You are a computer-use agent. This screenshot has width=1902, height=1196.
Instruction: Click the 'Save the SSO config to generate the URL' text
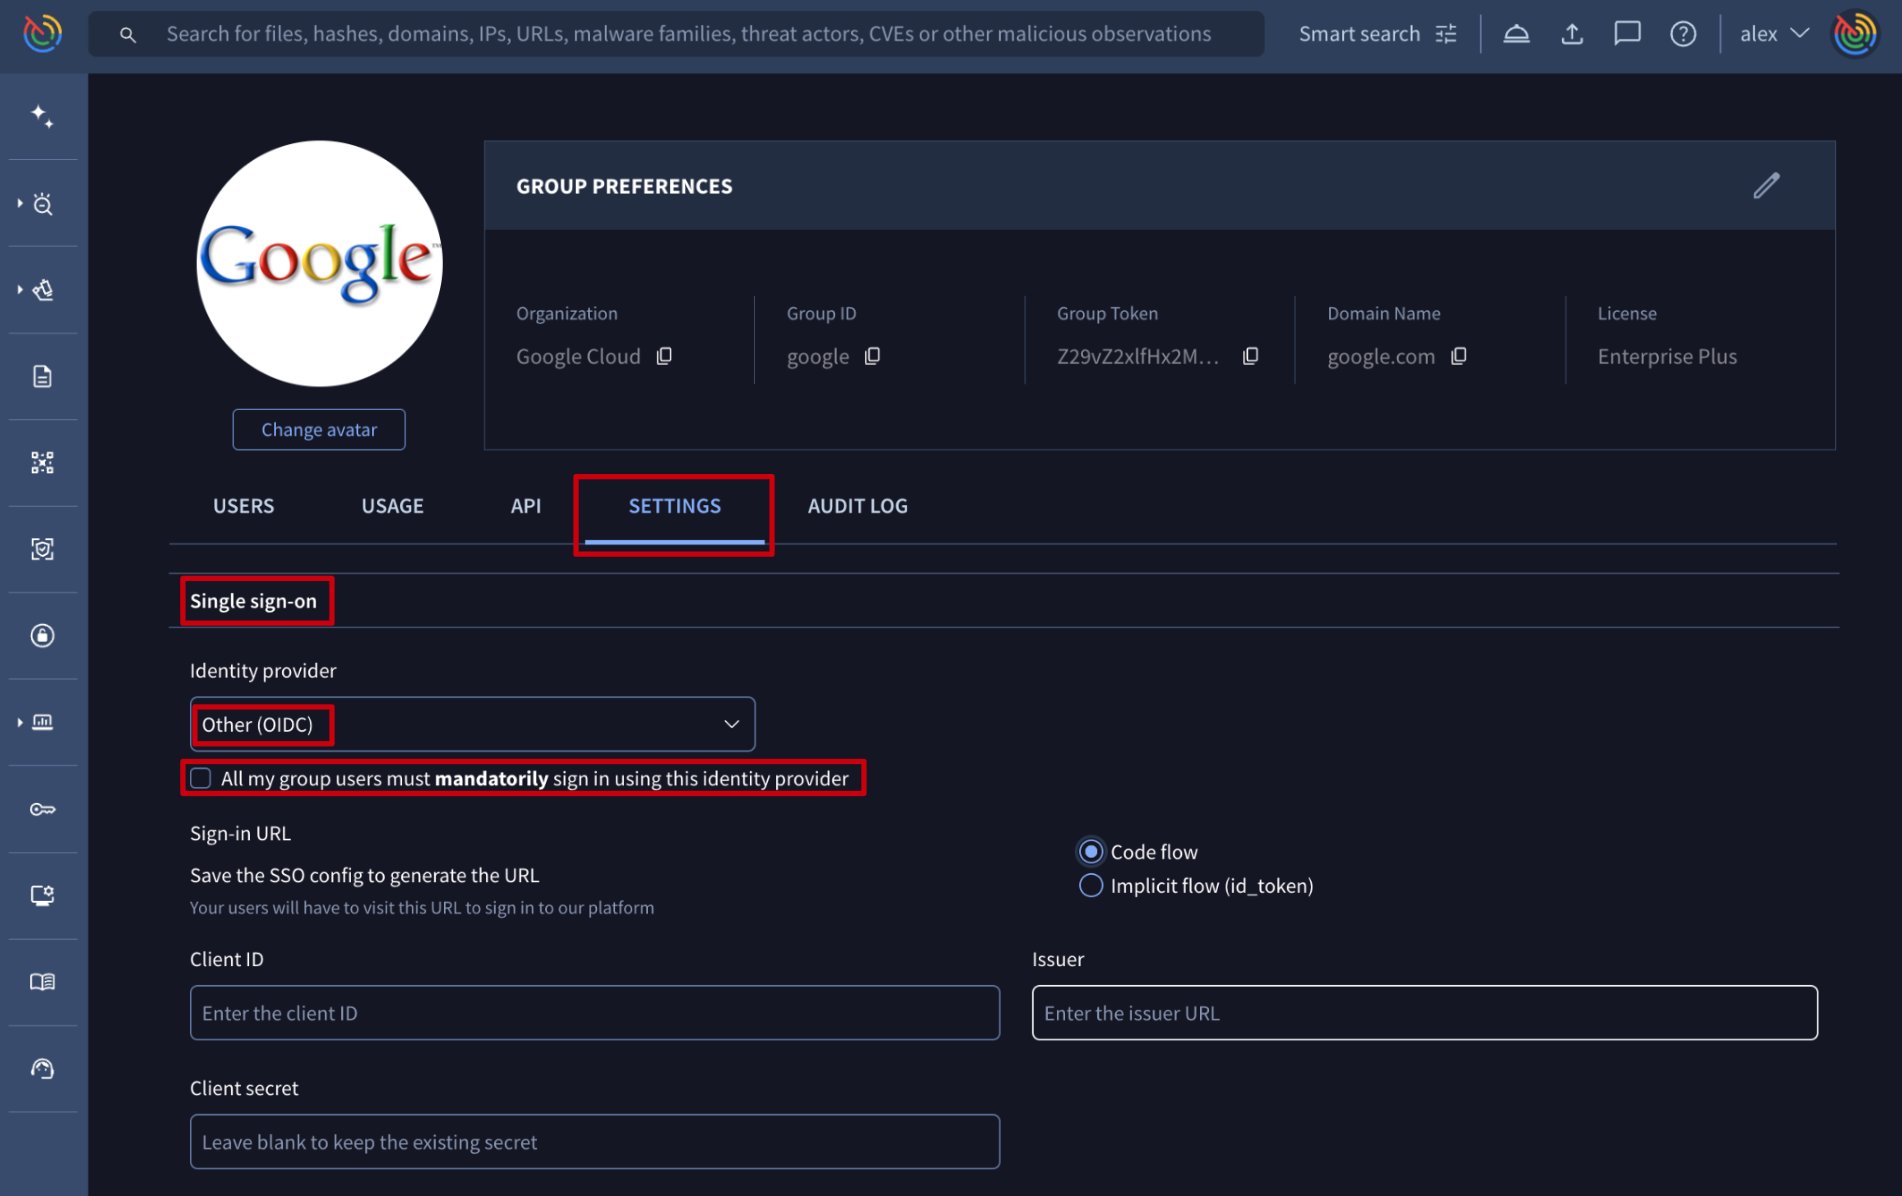pyautogui.click(x=364, y=875)
